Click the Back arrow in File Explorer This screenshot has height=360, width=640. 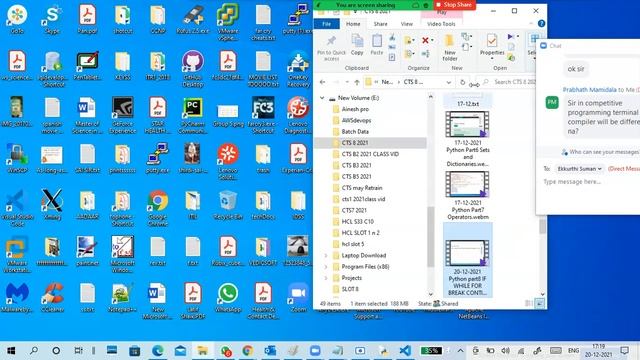(x=322, y=82)
